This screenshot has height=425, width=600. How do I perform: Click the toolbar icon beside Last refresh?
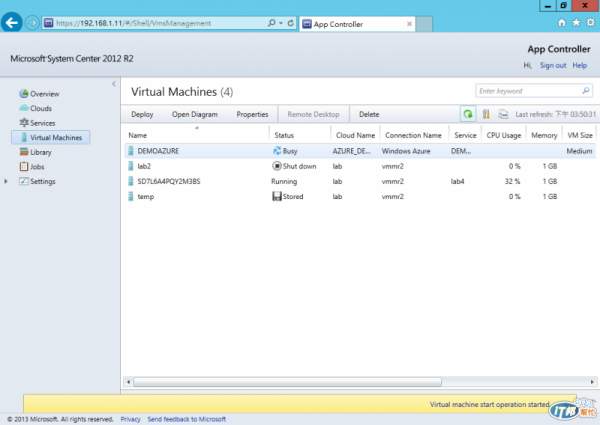(503, 114)
